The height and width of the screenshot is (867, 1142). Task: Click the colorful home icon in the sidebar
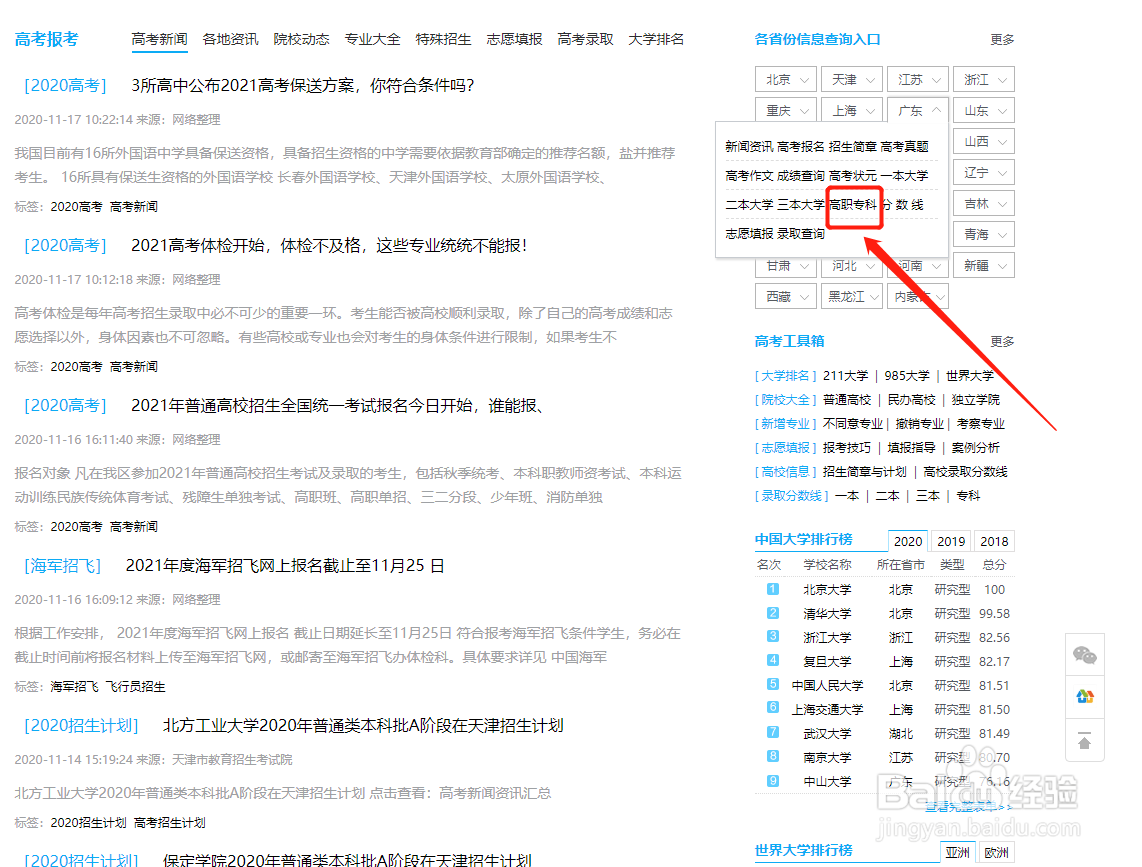1084,696
